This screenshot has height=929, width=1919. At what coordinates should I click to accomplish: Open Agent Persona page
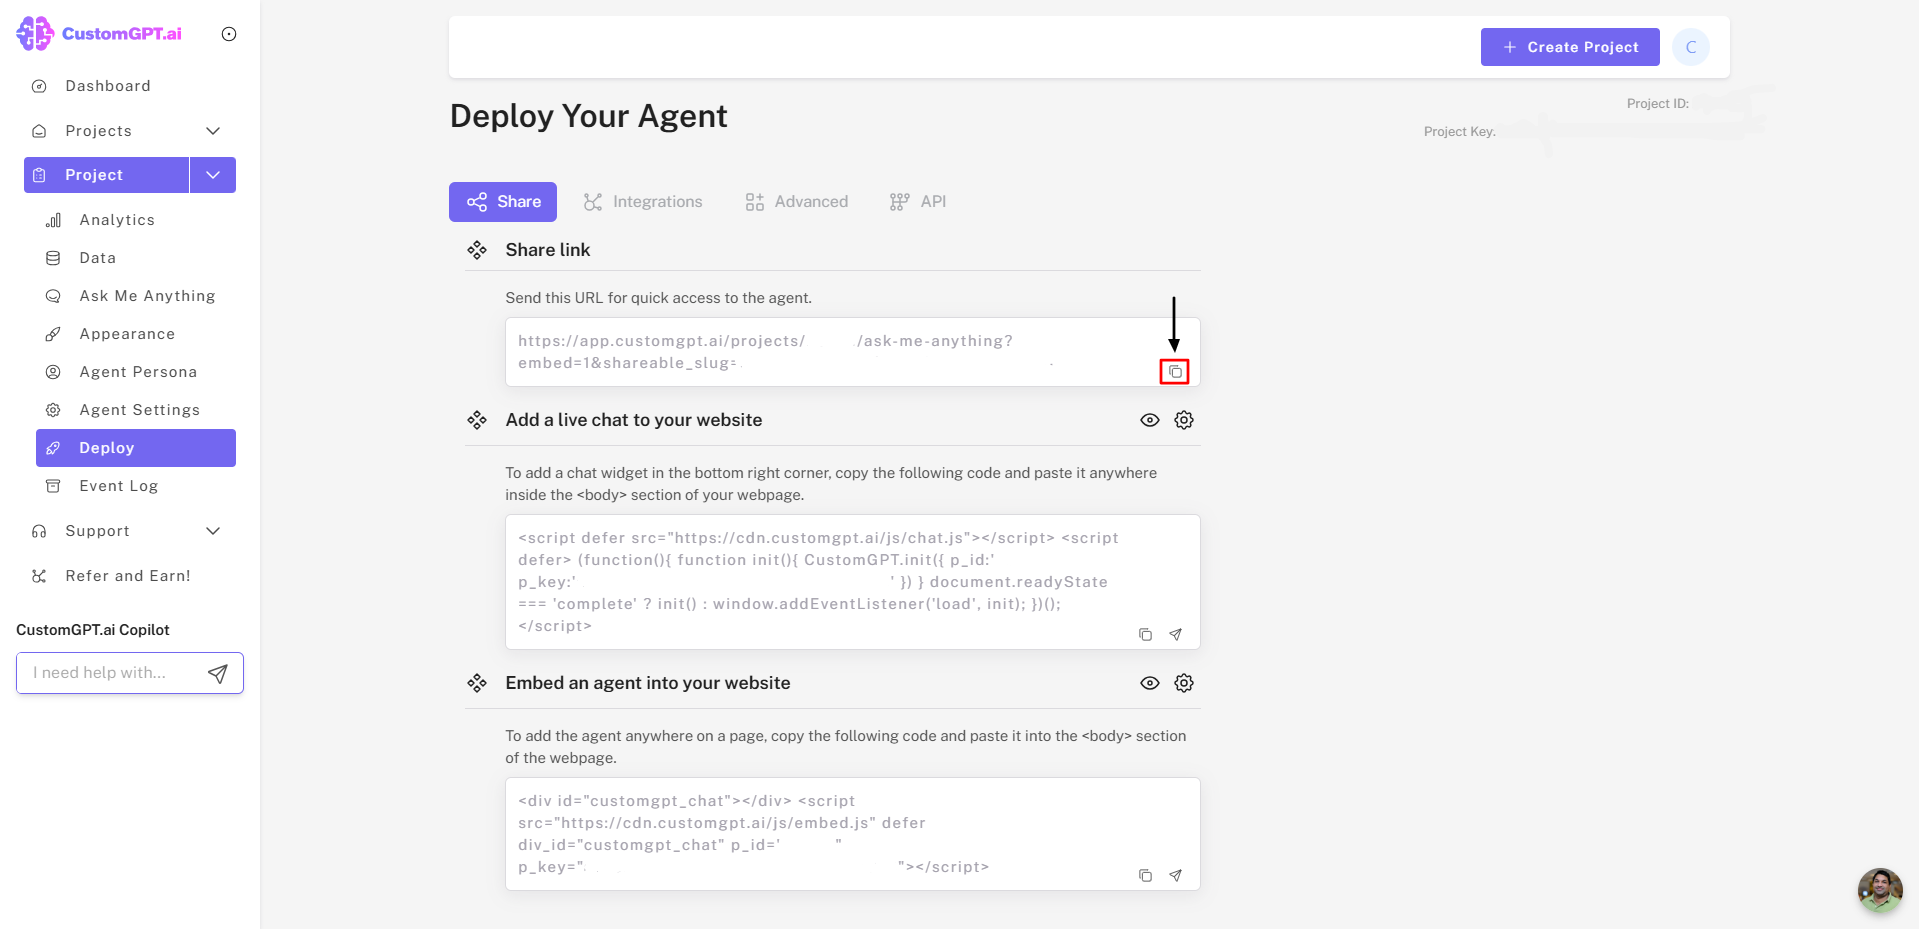tap(138, 372)
